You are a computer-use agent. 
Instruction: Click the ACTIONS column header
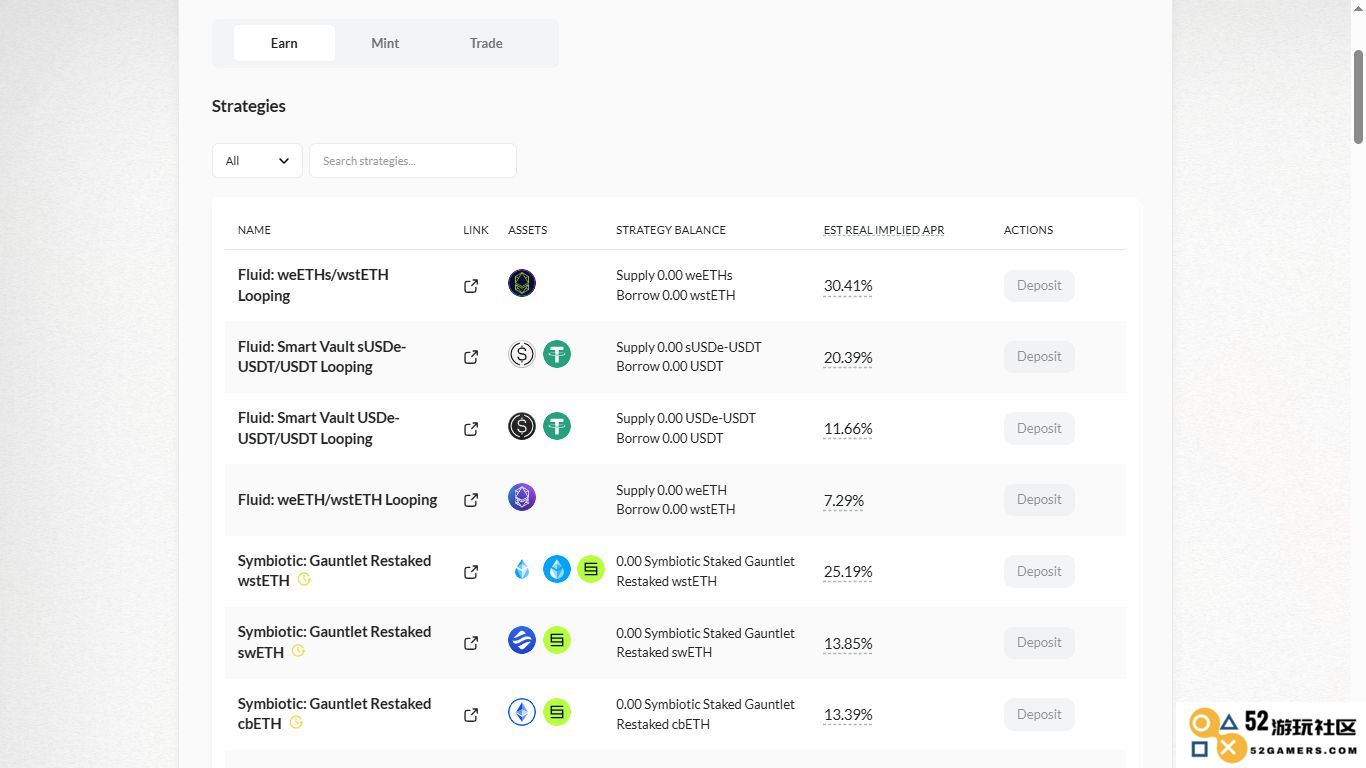point(1028,230)
